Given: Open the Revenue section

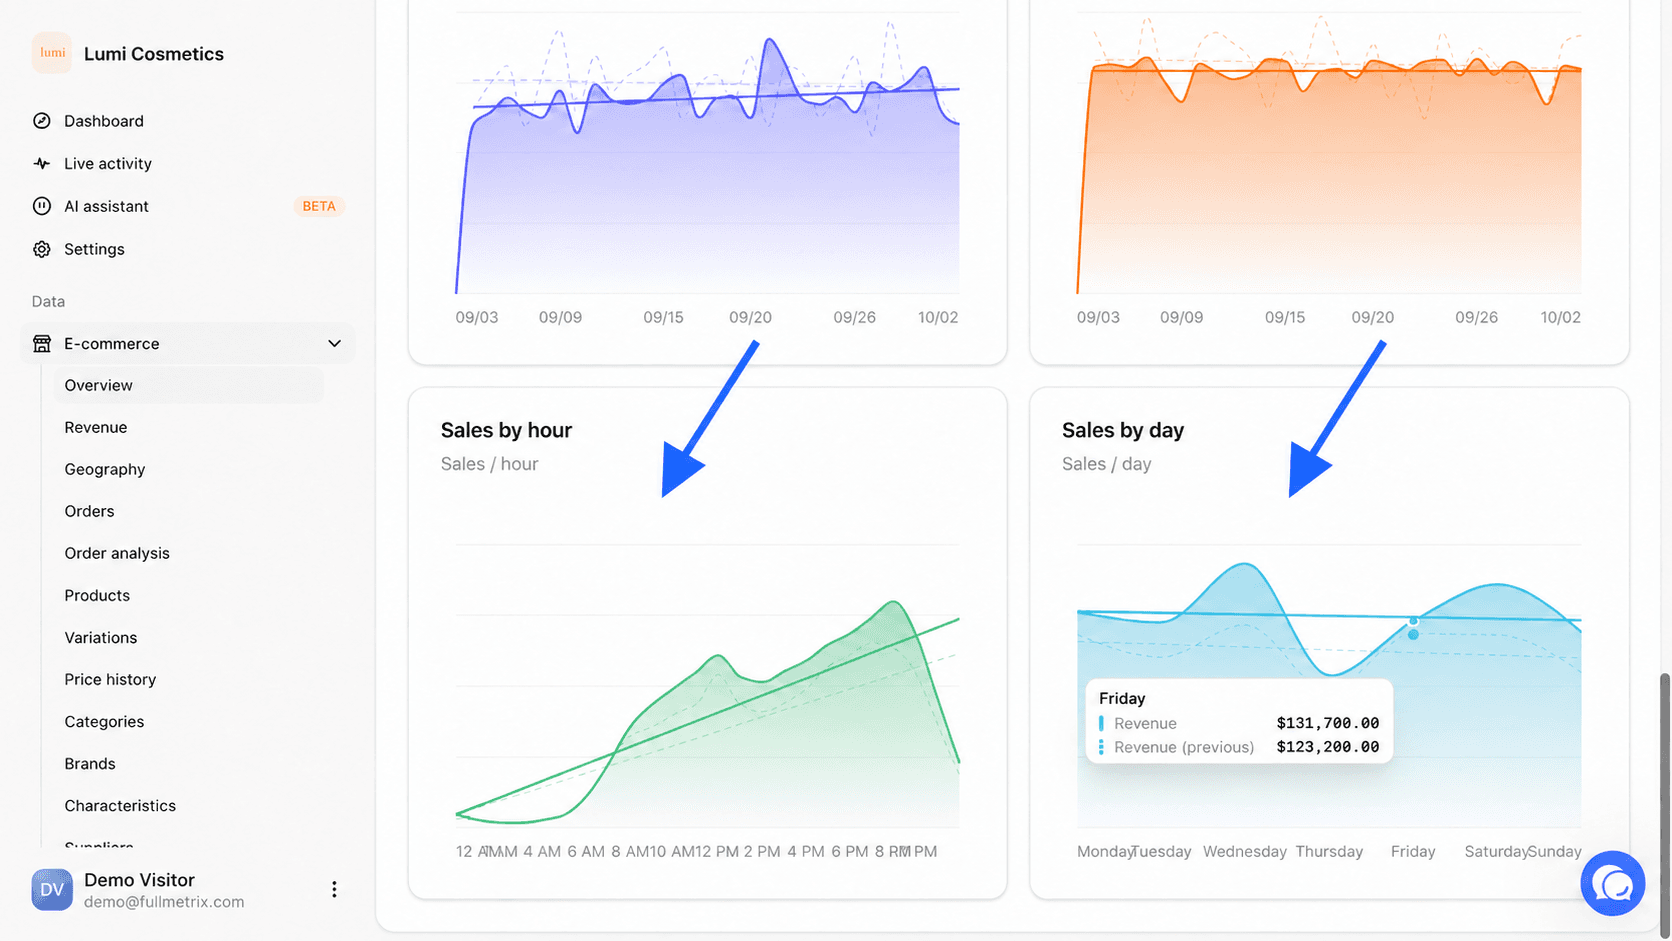Looking at the screenshot, I should [96, 427].
